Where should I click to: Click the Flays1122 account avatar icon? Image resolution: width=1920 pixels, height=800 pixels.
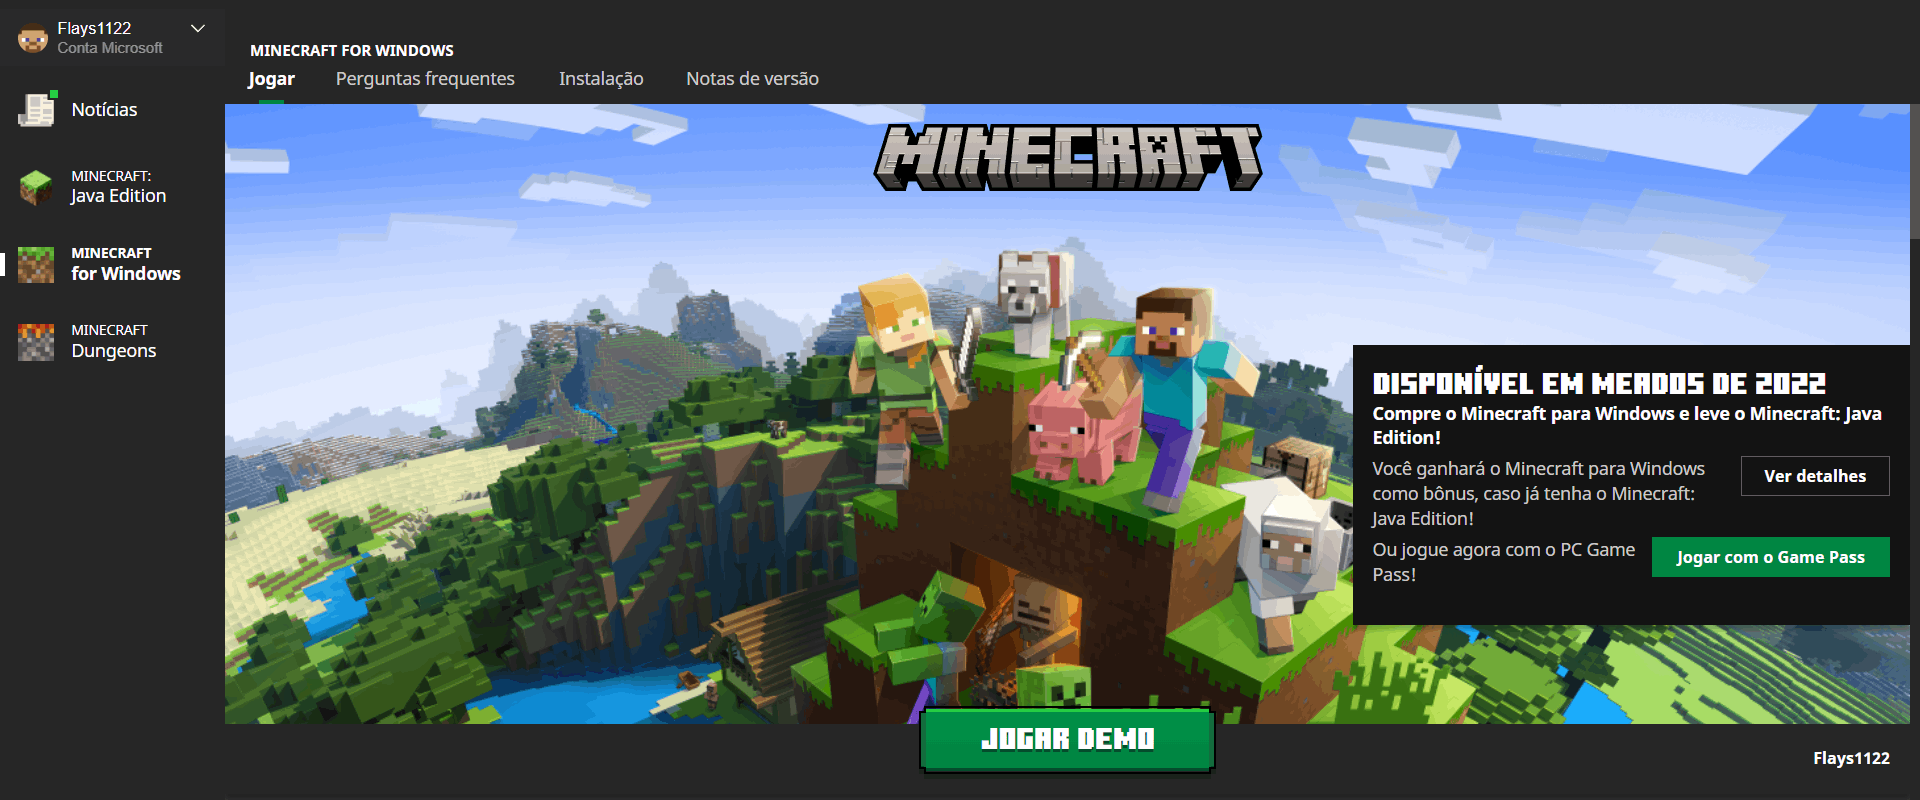[33, 38]
